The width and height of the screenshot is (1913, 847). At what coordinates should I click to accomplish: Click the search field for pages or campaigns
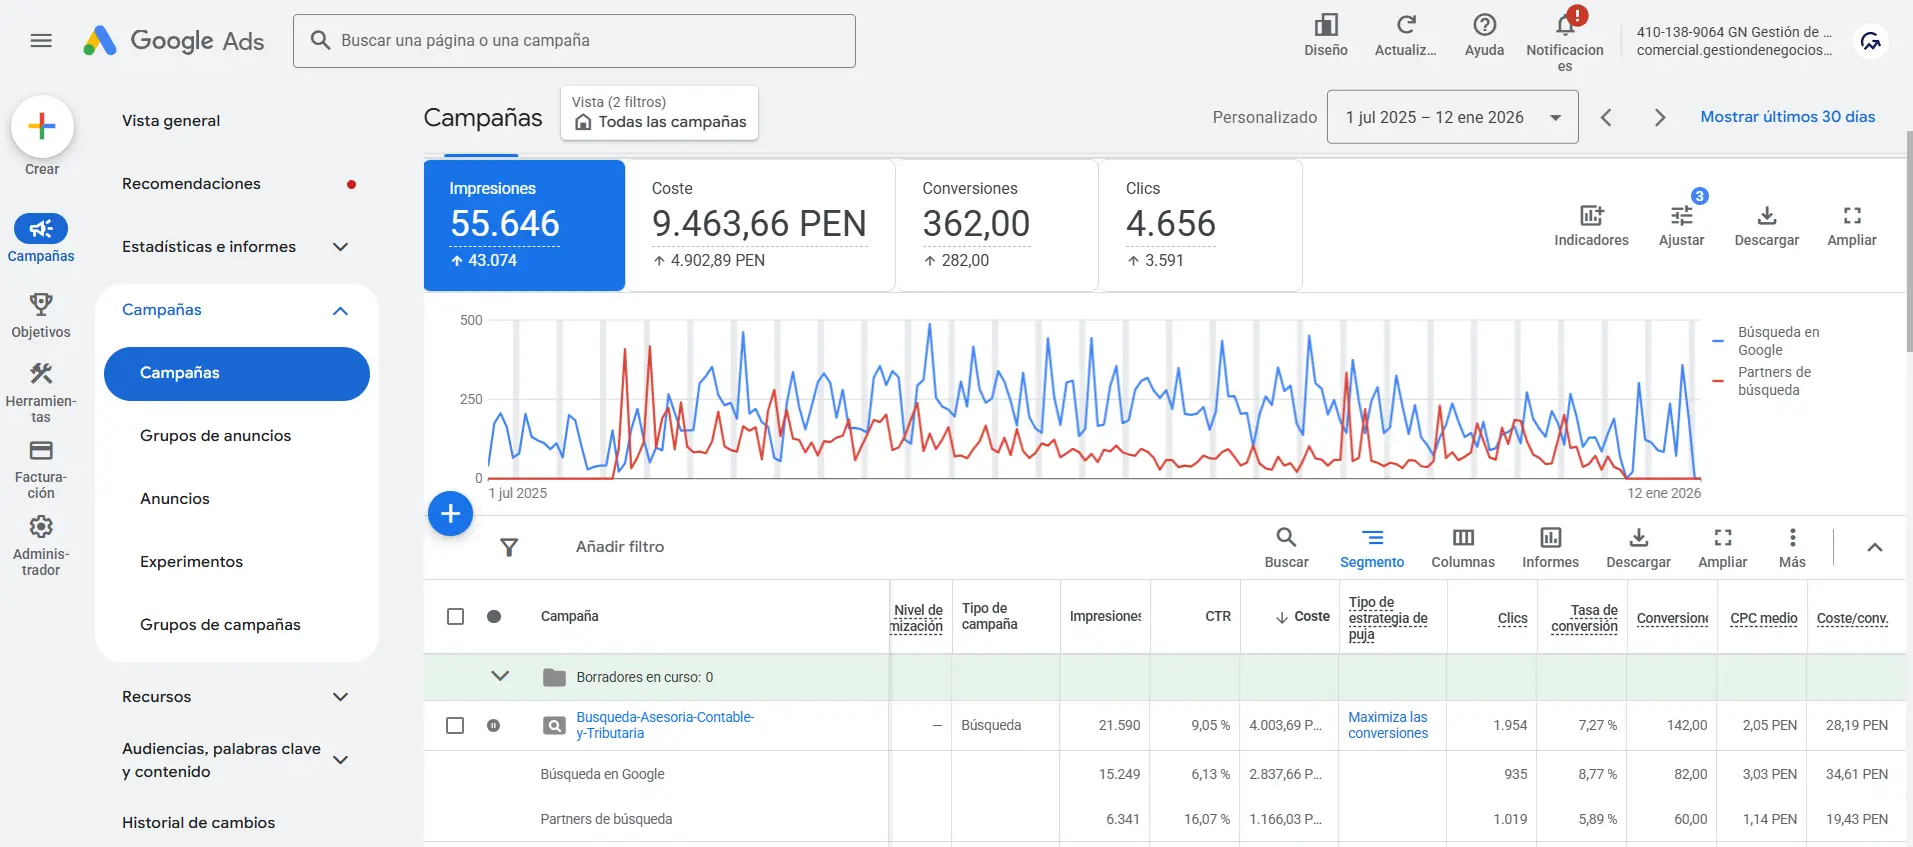574,41
